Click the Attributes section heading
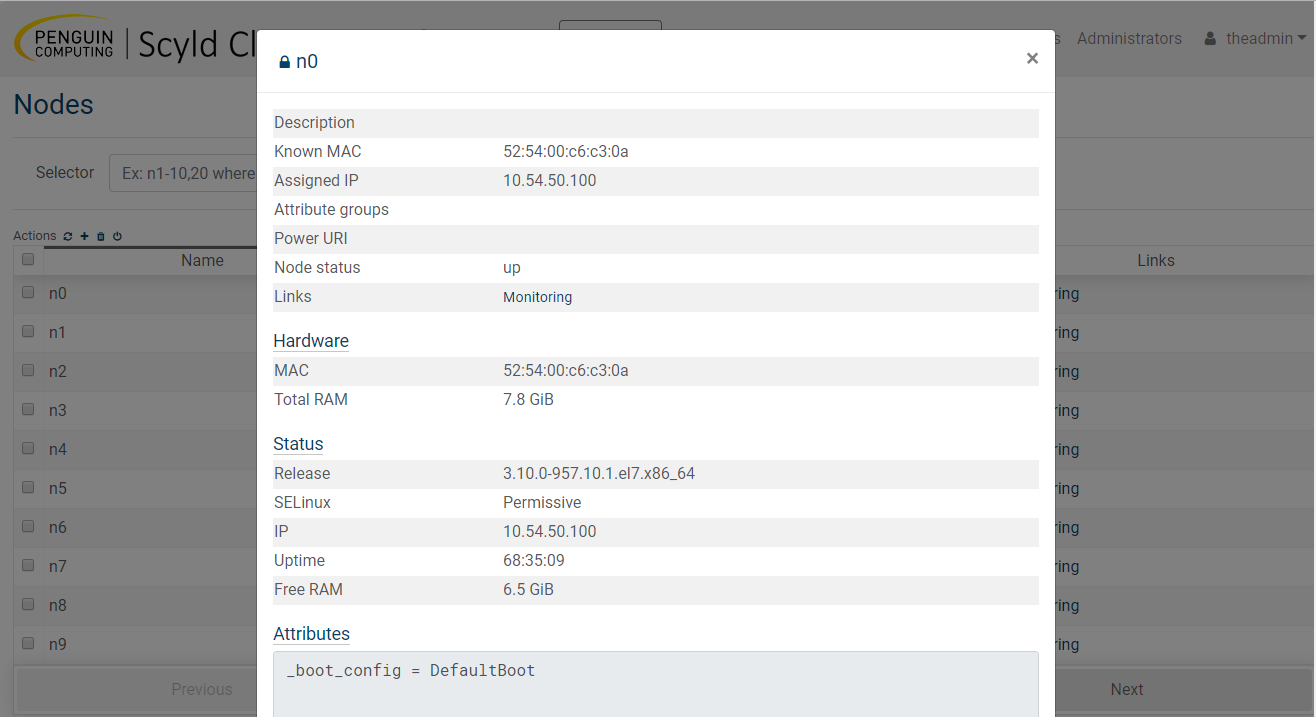The height and width of the screenshot is (717, 1316). tap(312, 634)
